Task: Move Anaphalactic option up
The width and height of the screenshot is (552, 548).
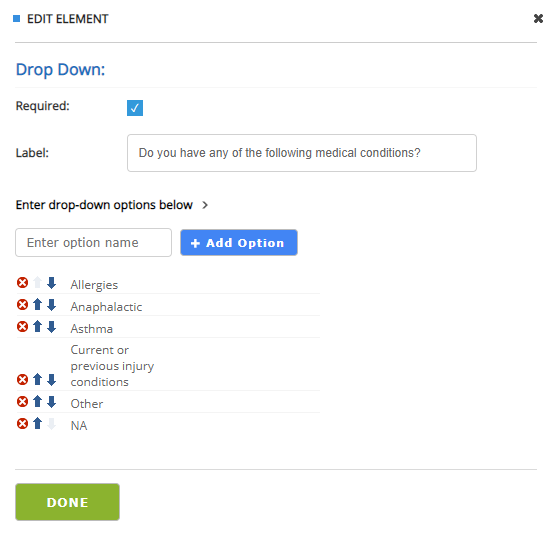Action: pos(37,304)
